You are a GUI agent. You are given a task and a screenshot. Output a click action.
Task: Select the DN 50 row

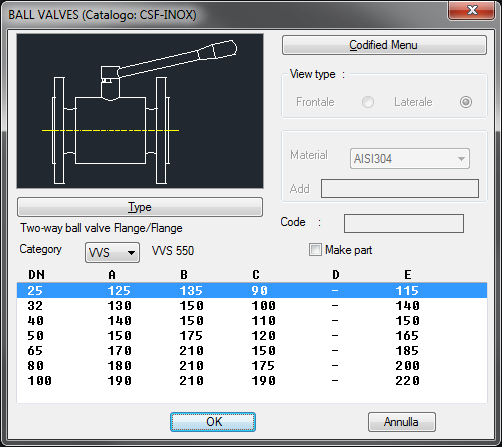[x=252, y=335]
